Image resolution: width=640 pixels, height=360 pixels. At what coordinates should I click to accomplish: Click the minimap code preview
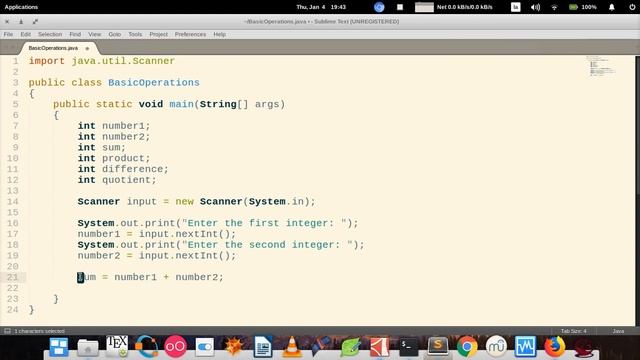(x=601, y=66)
